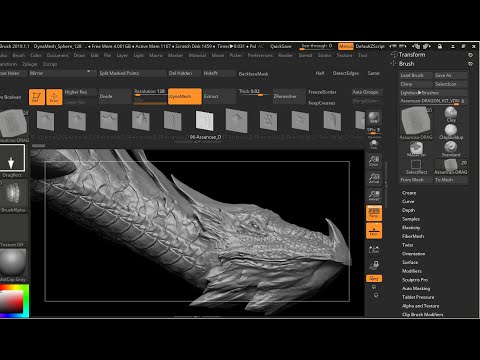The image size is (480, 360).
Task: Expand the Tablet Pressure section
Action: [418, 297]
